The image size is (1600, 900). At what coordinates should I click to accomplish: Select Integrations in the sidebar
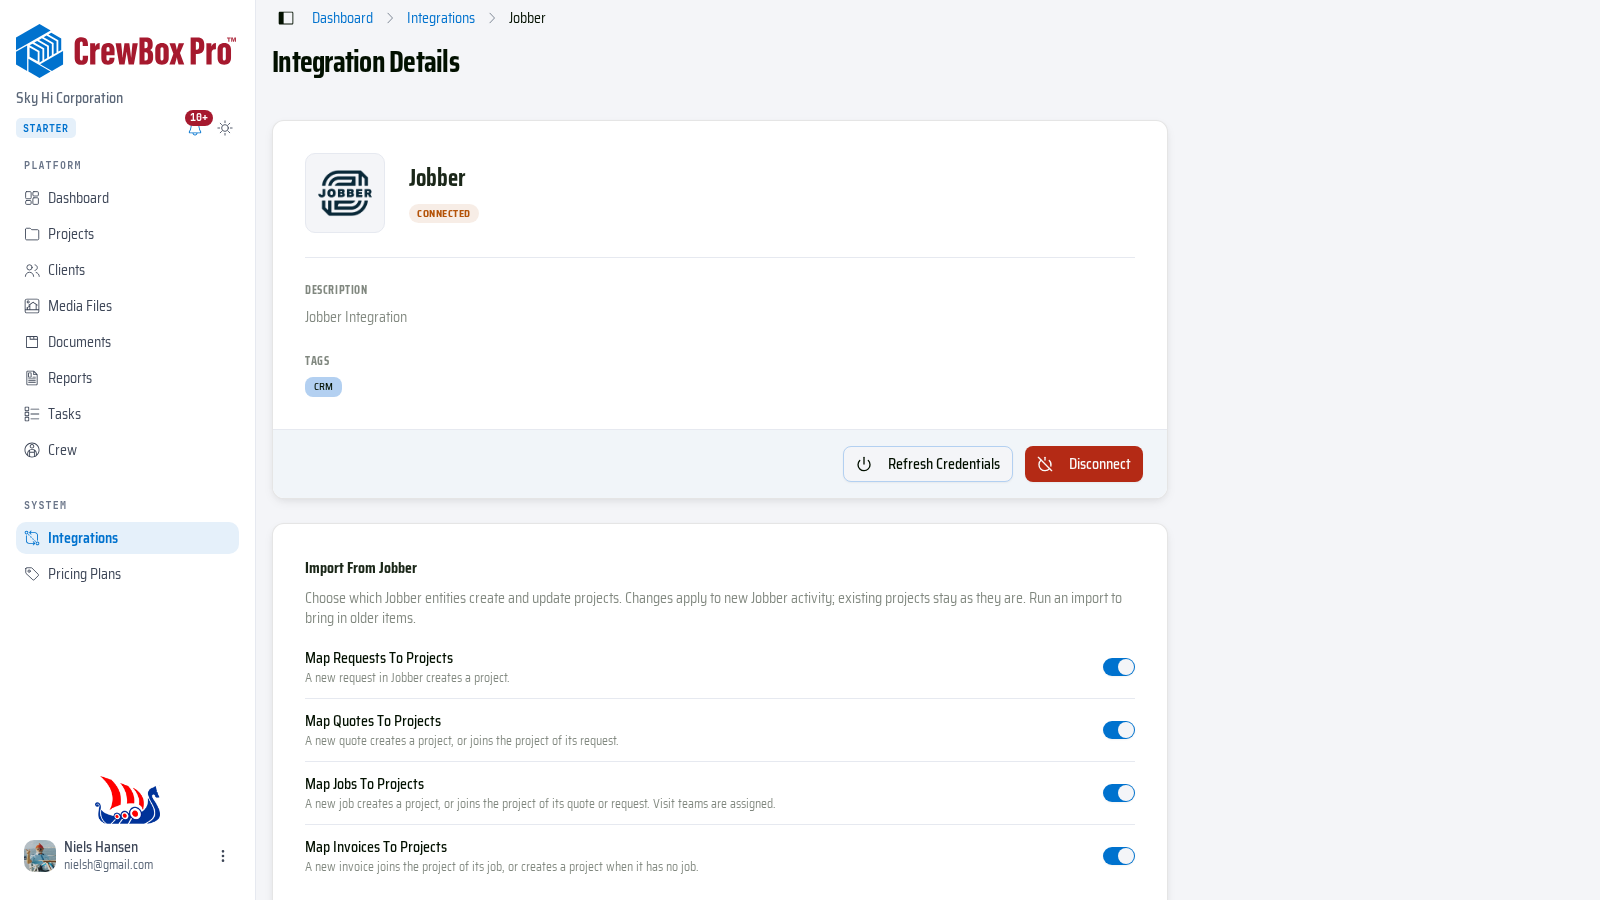click(127, 538)
